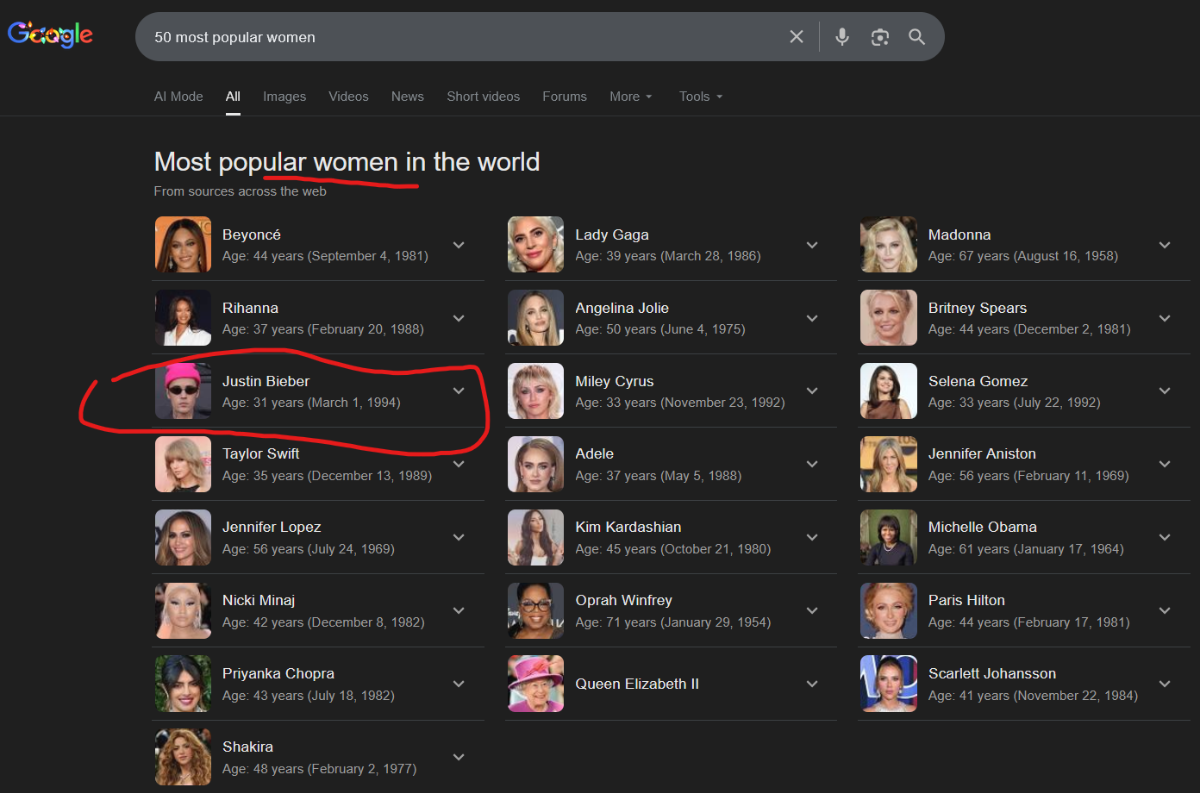
Task: Open the Short videos tab
Action: point(483,97)
